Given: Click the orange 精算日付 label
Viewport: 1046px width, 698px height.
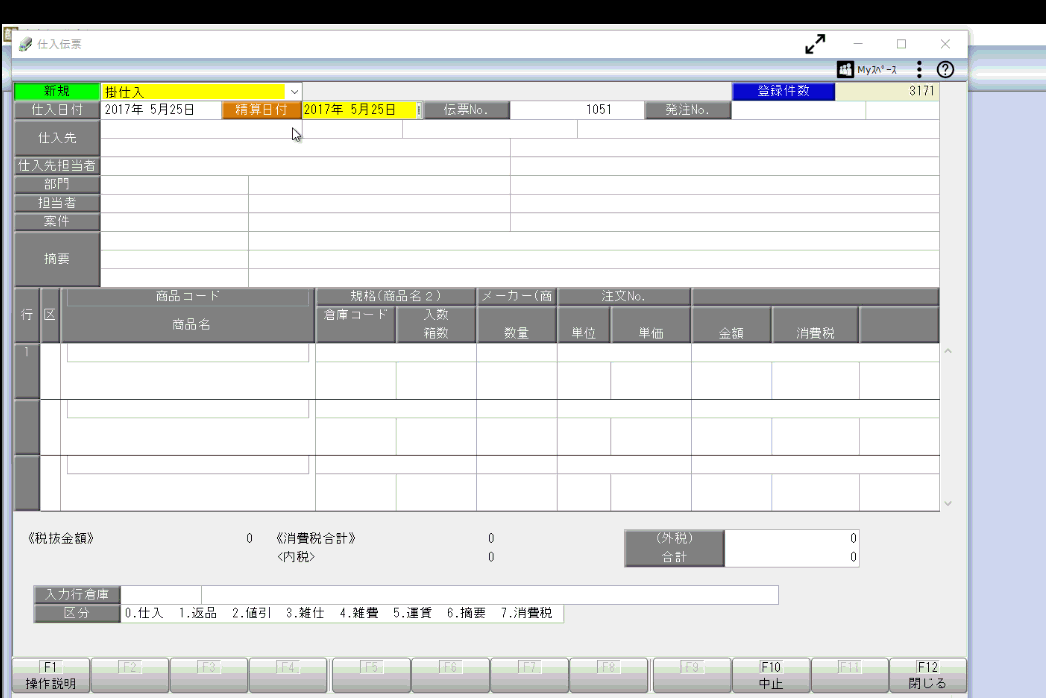Looking at the screenshot, I should click(x=261, y=110).
